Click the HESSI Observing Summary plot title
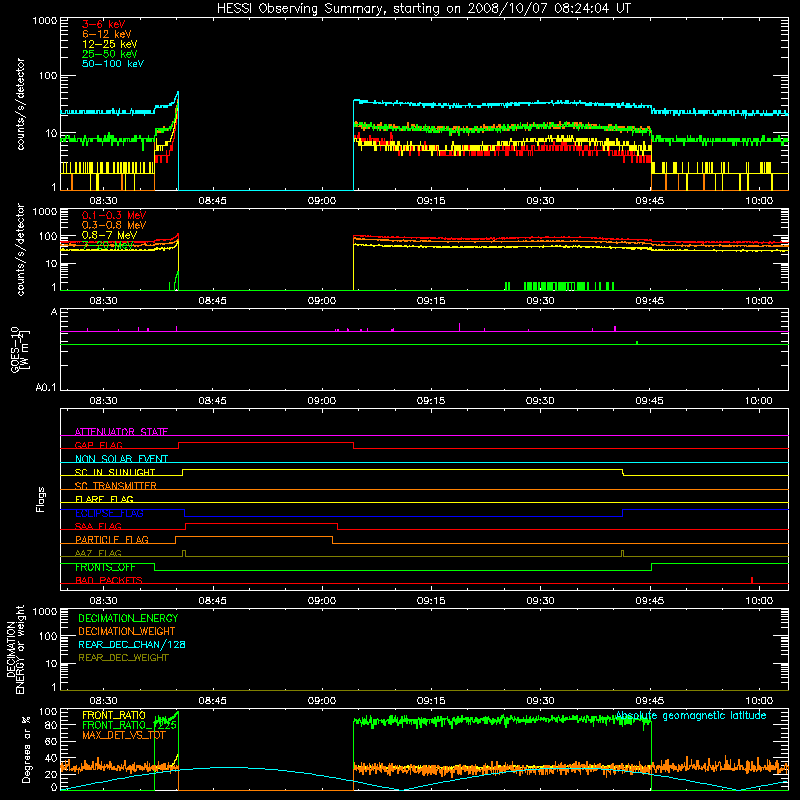The width and height of the screenshot is (800, 800). [x=424, y=8]
